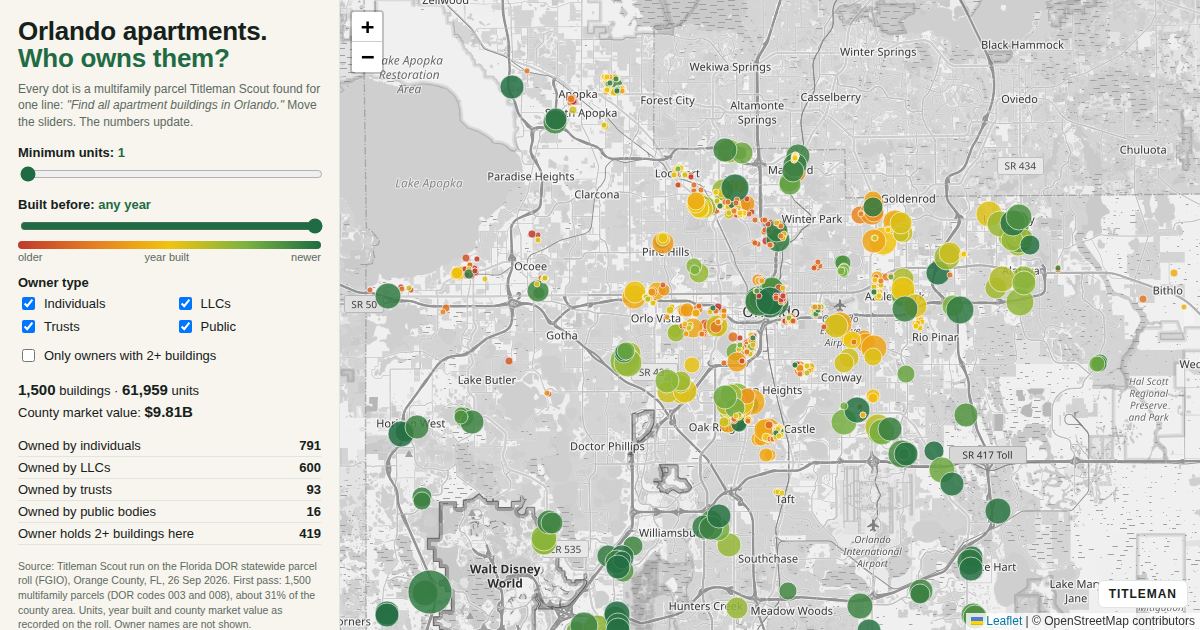The height and width of the screenshot is (630, 1200).
Task: Click the large green dot near Rio Pinar
Action: pos(959,310)
